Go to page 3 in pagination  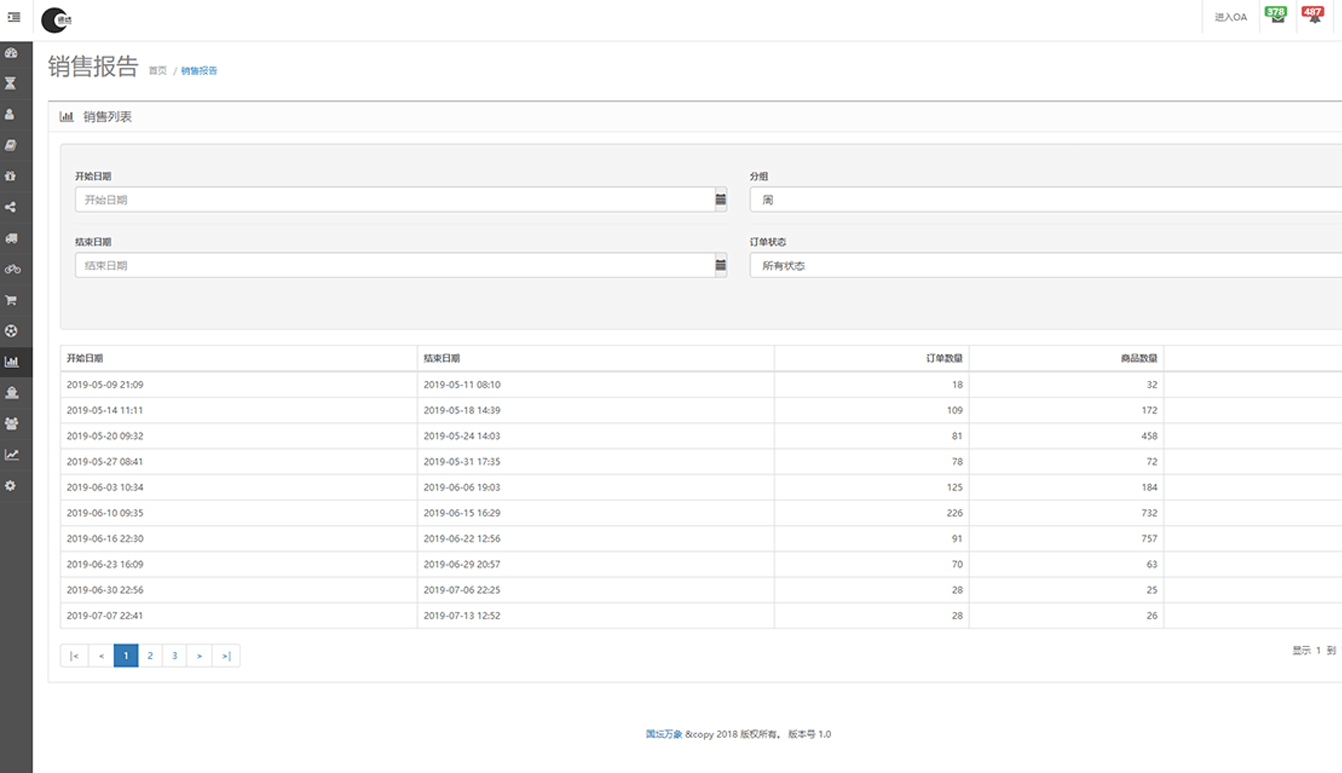[175, 656]
